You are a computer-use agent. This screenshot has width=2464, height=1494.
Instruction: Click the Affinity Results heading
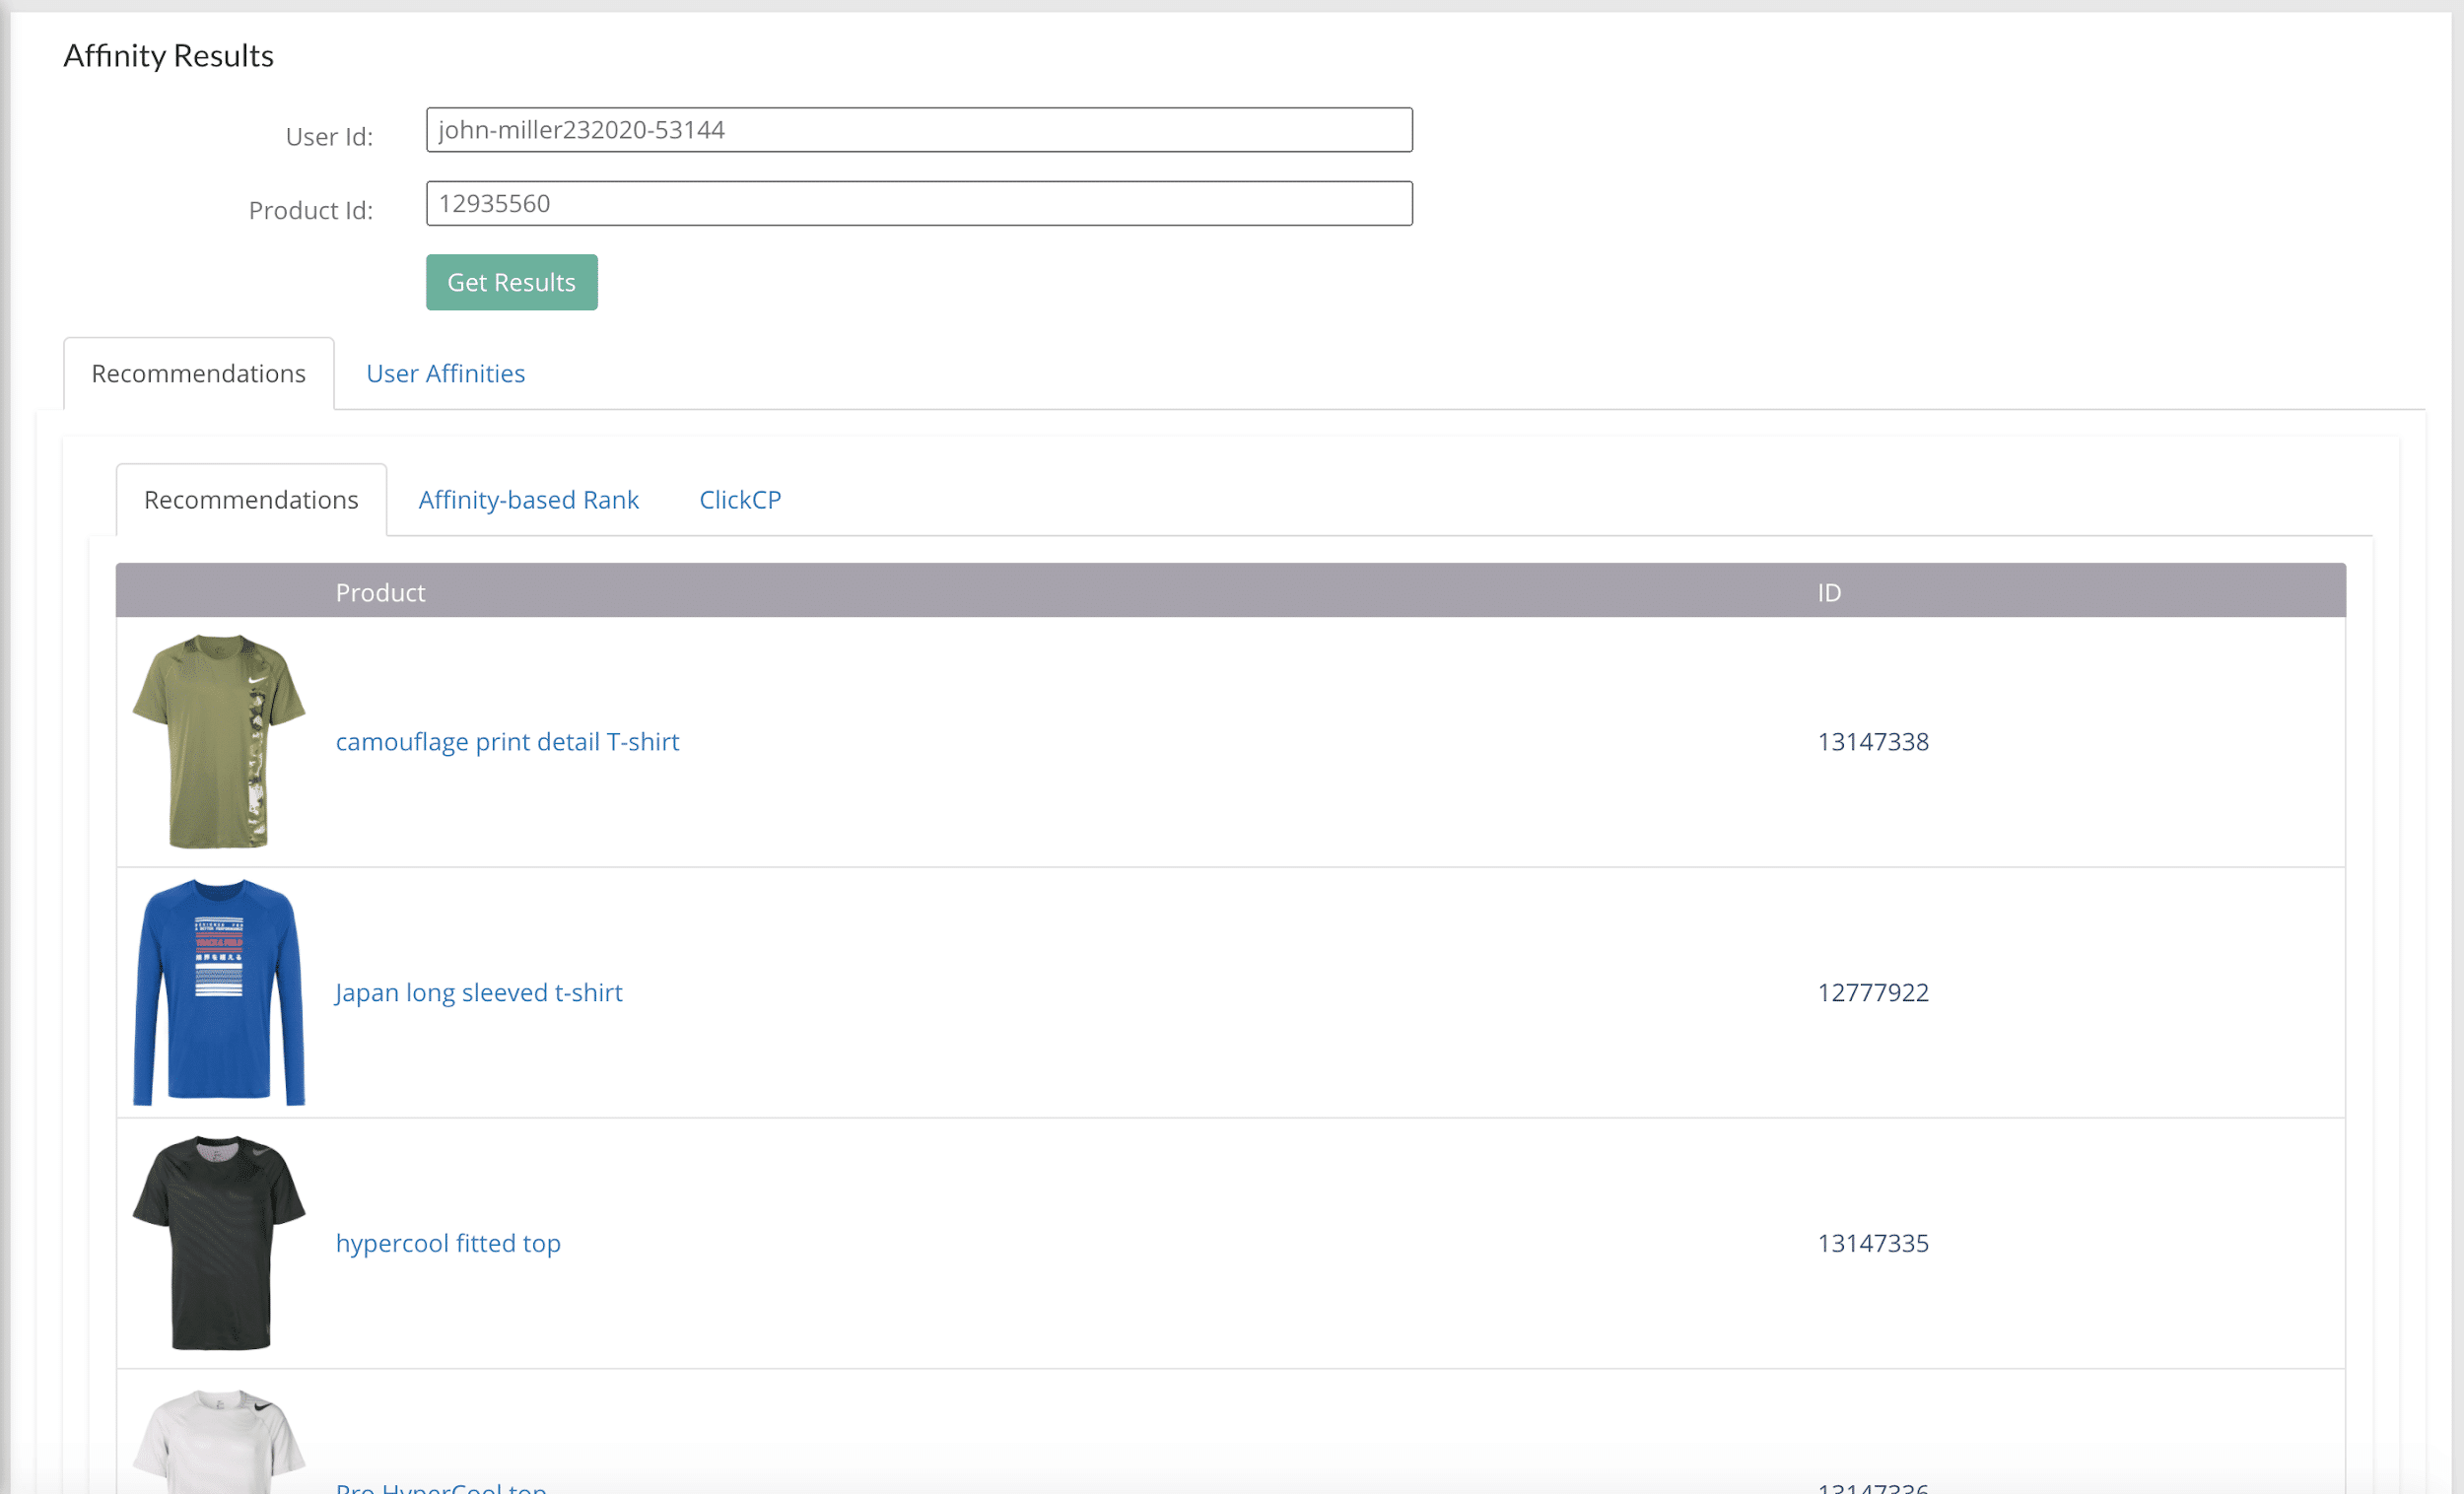[x=168, y=55]
